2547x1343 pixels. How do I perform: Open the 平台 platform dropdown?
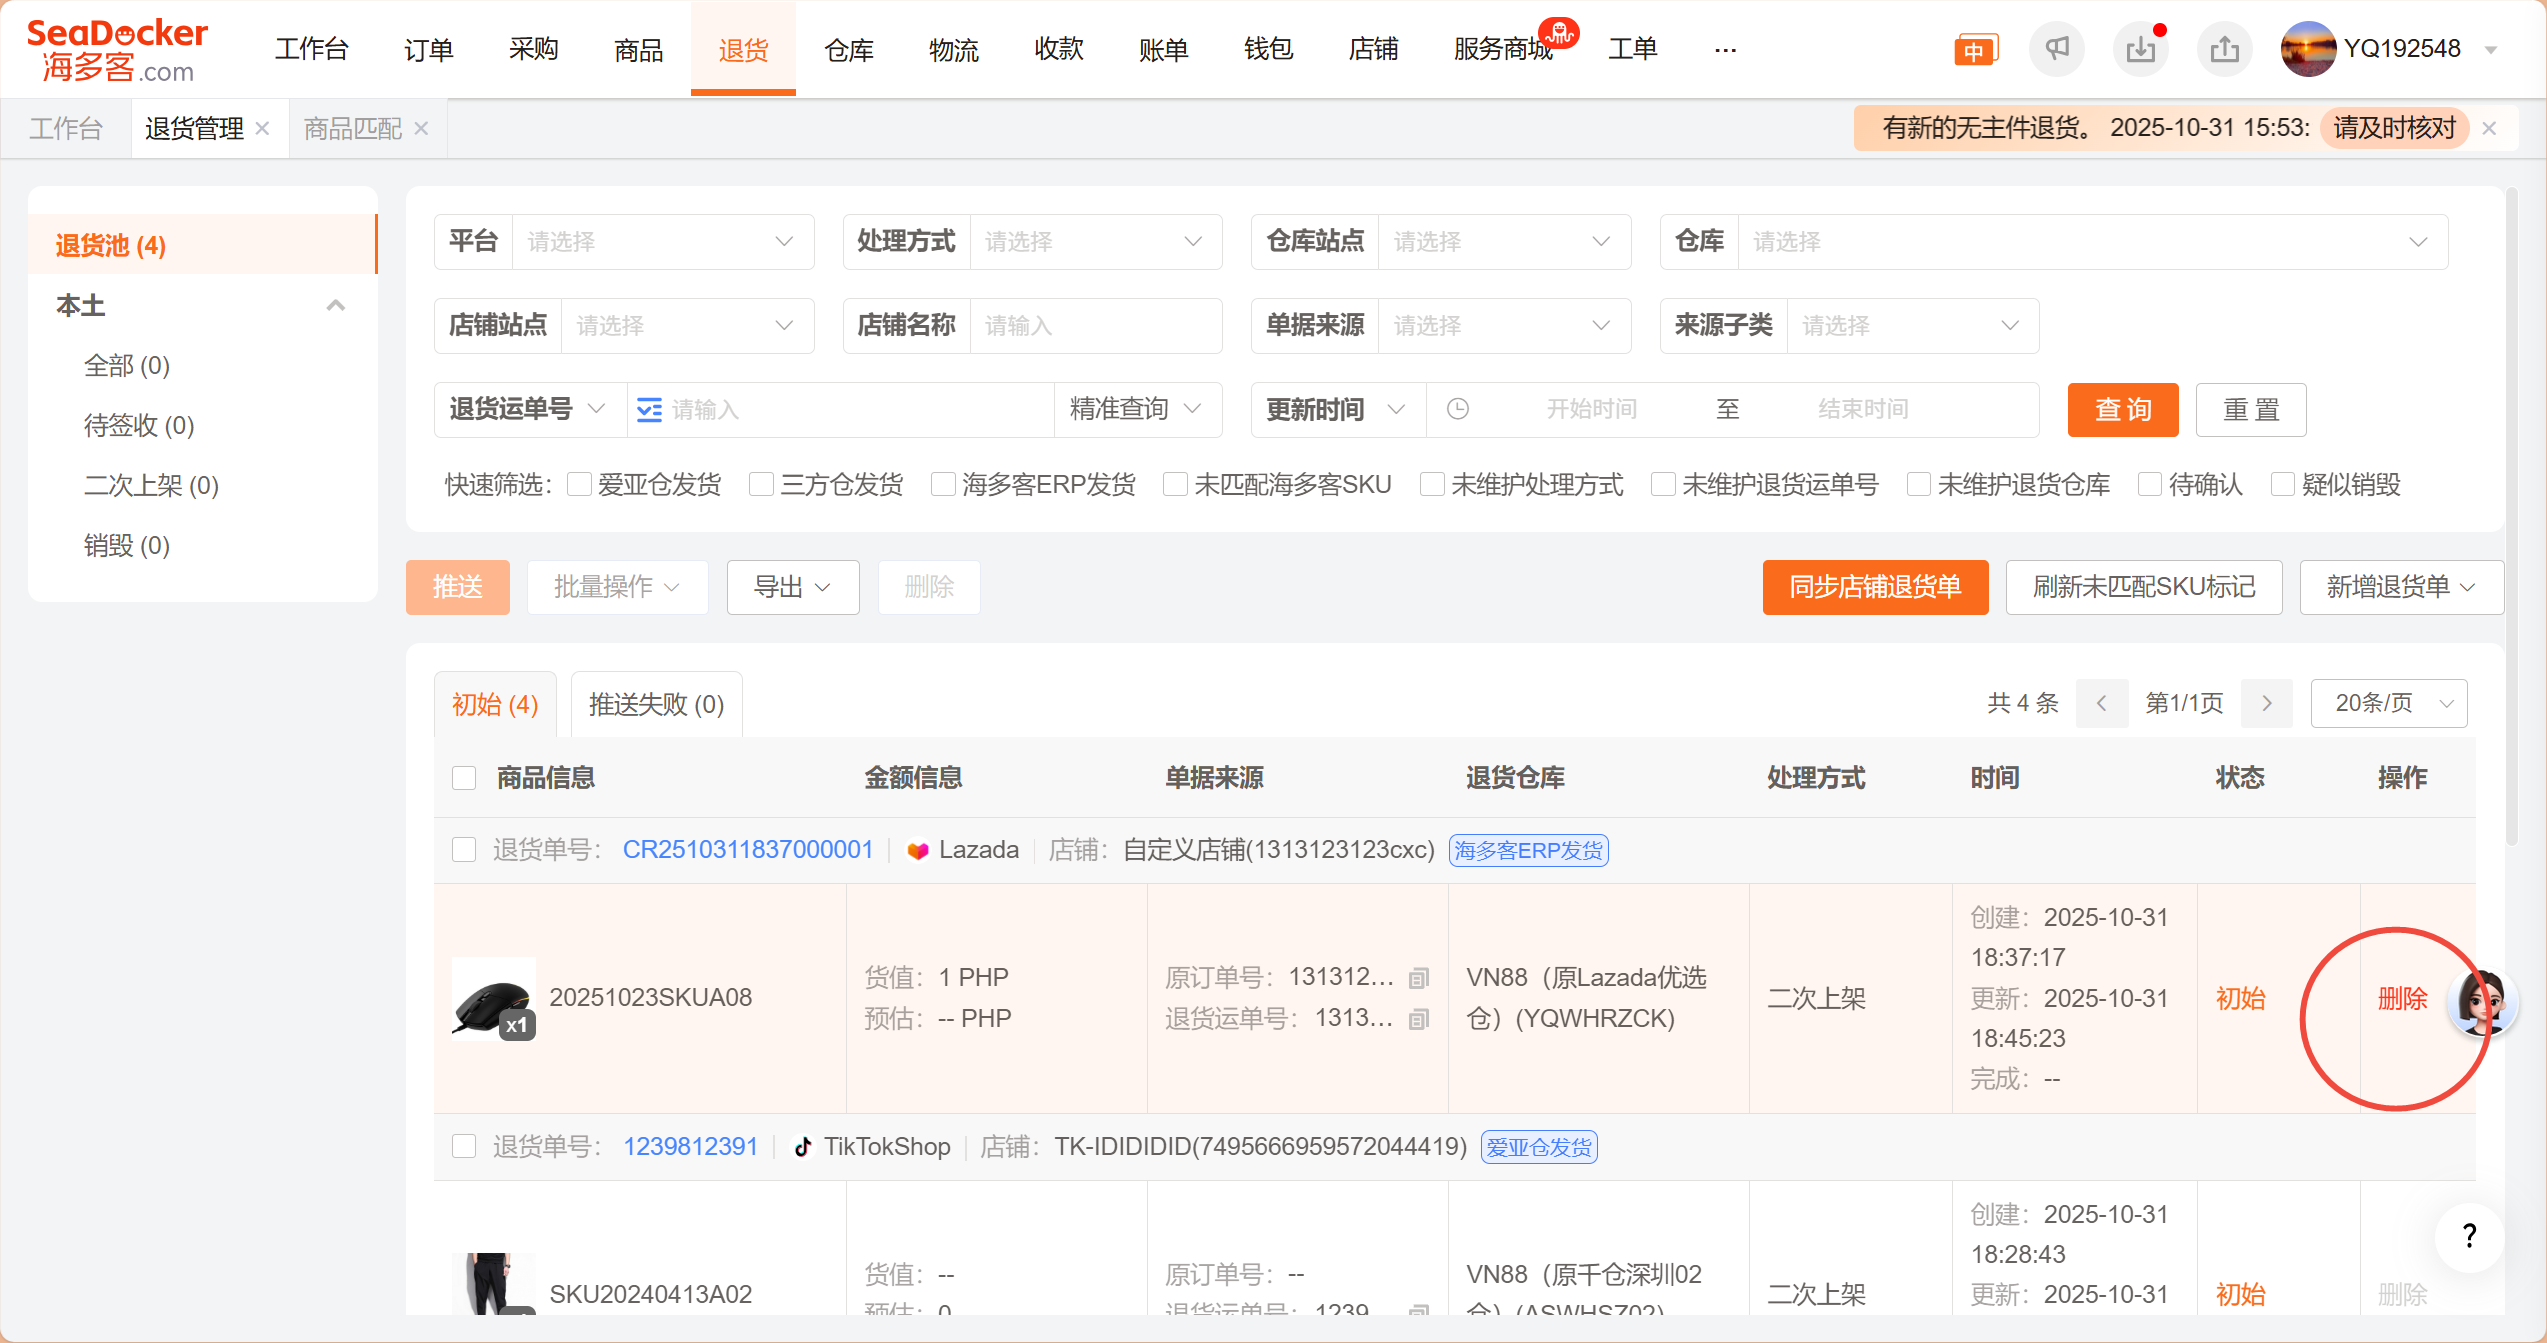[x=662, y=242]
